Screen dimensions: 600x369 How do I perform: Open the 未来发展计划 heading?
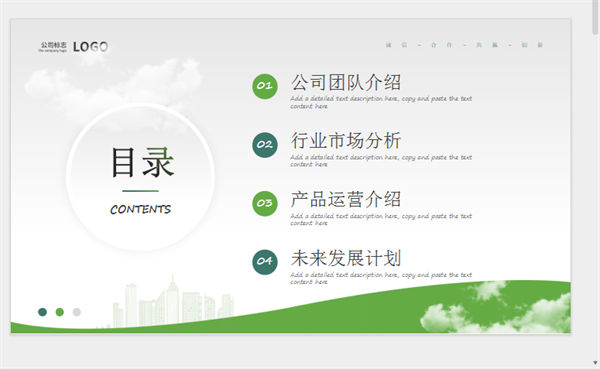346,258
